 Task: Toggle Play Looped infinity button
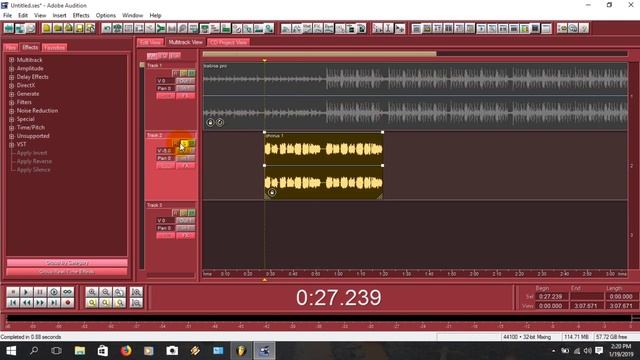tap(68, 292)
